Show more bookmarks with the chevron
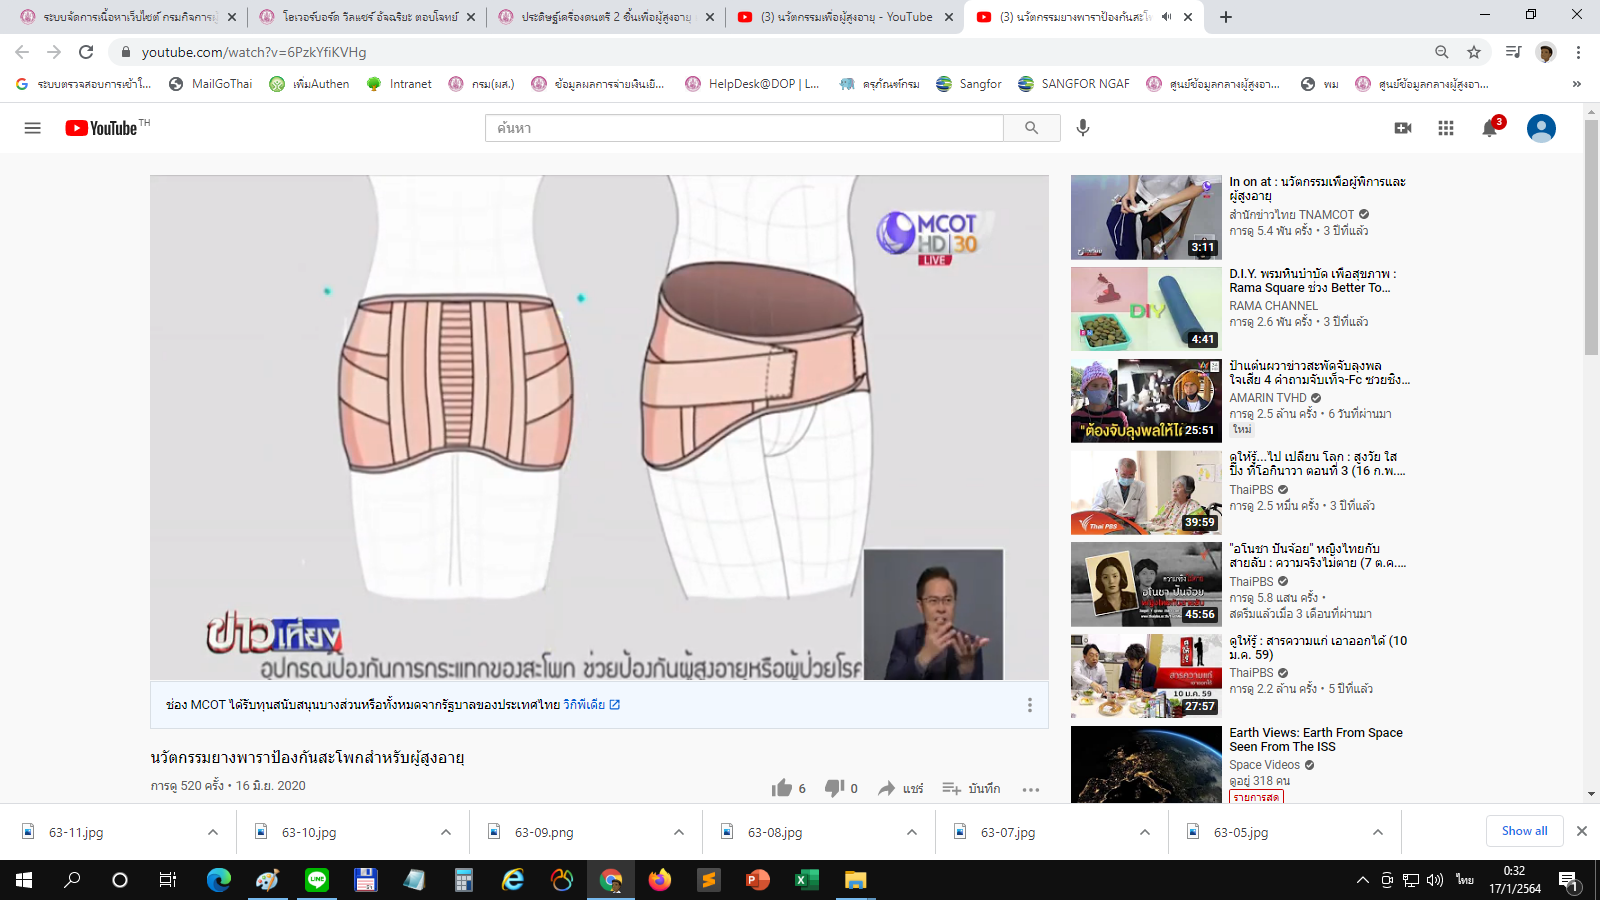This screenshot has width=1600, height=900. pos(1577,84)
